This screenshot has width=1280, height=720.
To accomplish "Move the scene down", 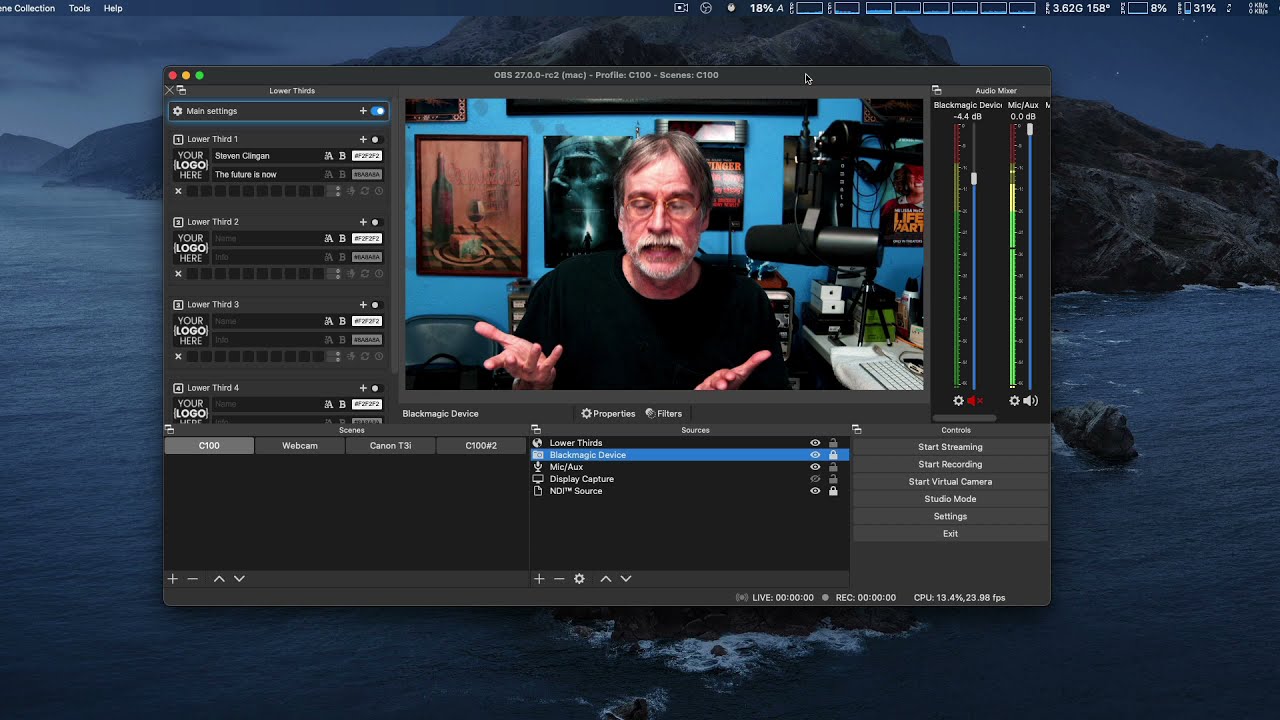I will [x=239, y=579].
